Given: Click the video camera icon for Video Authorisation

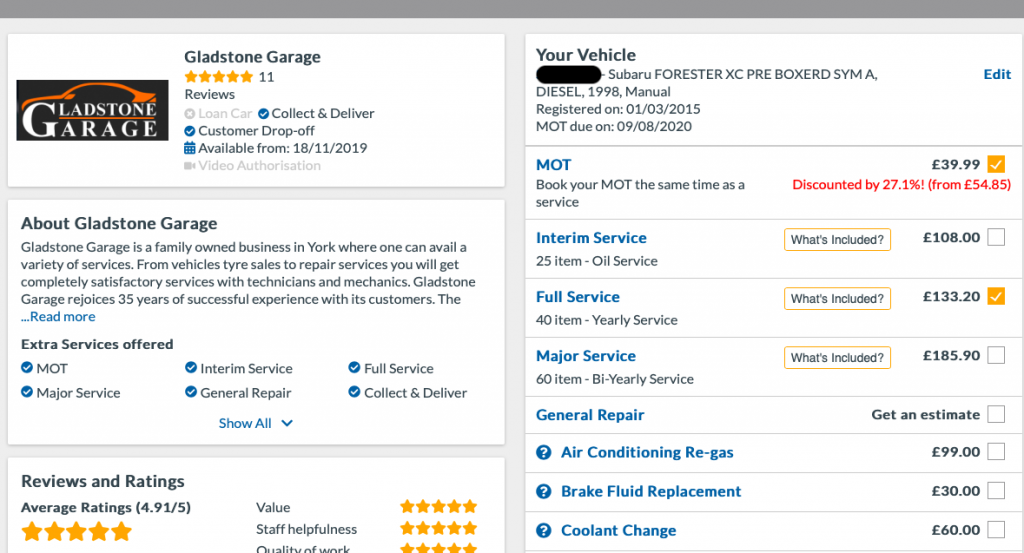Looking at the screenshot, I should (x=190, y=166).
